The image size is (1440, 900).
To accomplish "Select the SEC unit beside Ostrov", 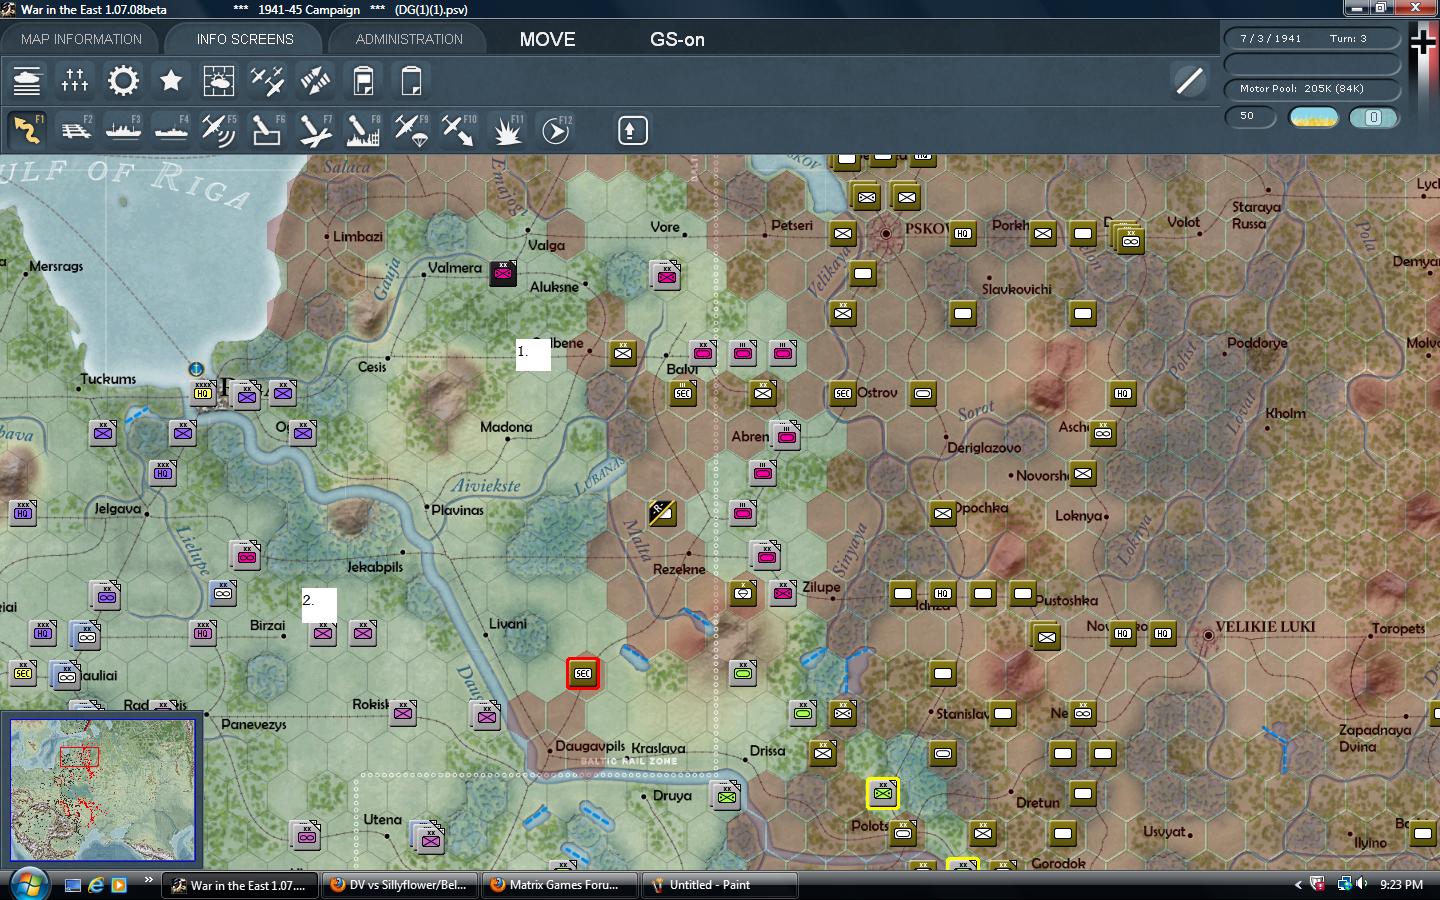I will click(843, 393).
